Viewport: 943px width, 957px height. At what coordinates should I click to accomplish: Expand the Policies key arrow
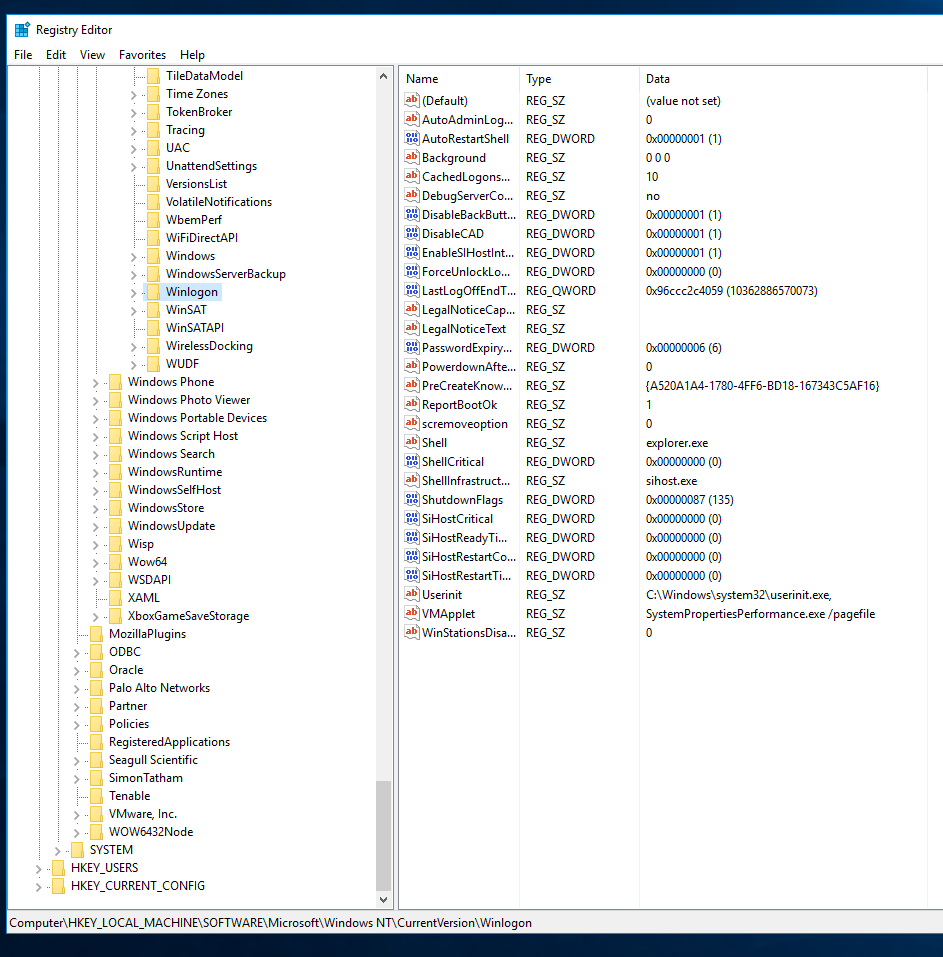pyautogui.click(x=77, y=724)
